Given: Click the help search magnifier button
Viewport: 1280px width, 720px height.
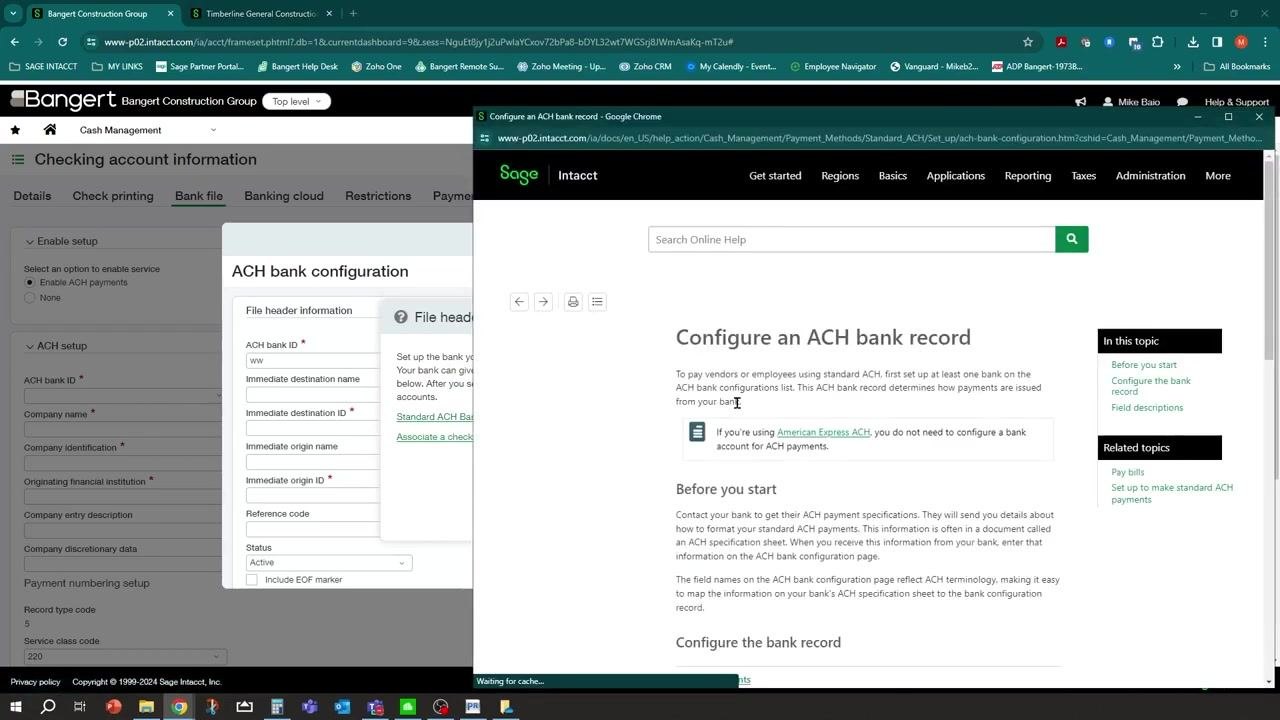Looking at the screenshot, I should [x=1071, y=239].
